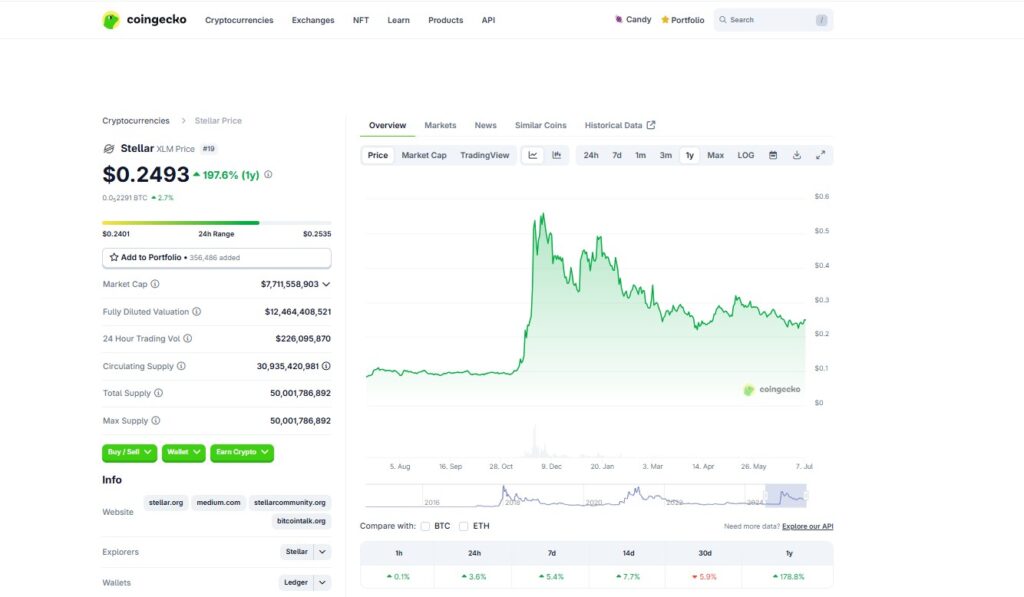Open Wallet dropdown button
The height and width of the screenshot is (597, 1024).
184,452
